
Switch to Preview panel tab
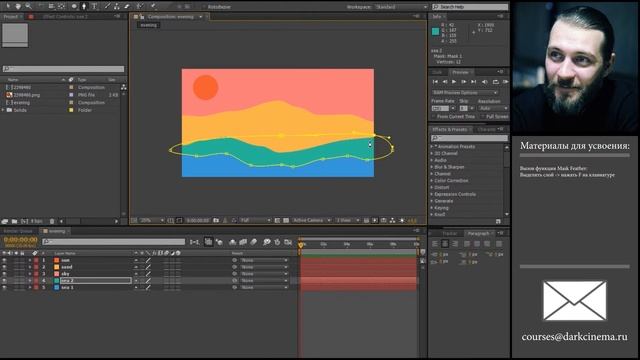pos(460,72)
